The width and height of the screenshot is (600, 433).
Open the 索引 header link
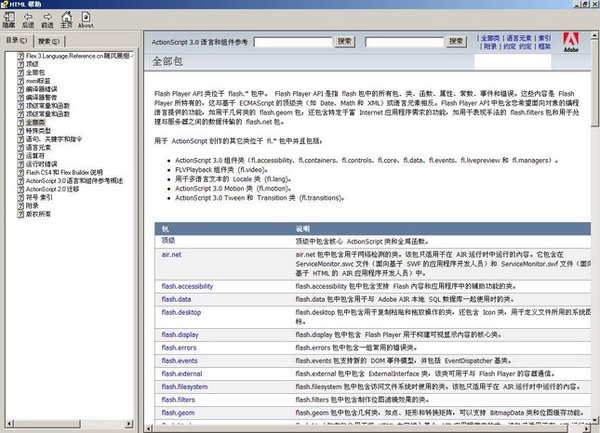click(x=545, y=38)
